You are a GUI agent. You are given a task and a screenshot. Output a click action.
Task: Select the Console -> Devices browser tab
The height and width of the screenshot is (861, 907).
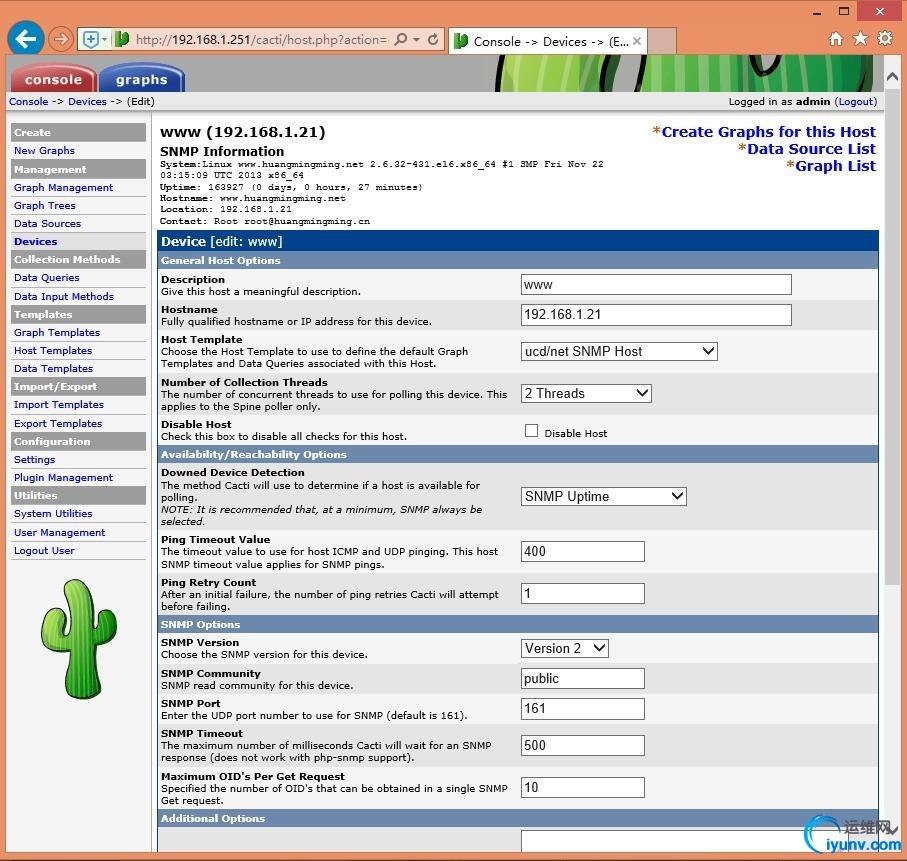point(547,41)
